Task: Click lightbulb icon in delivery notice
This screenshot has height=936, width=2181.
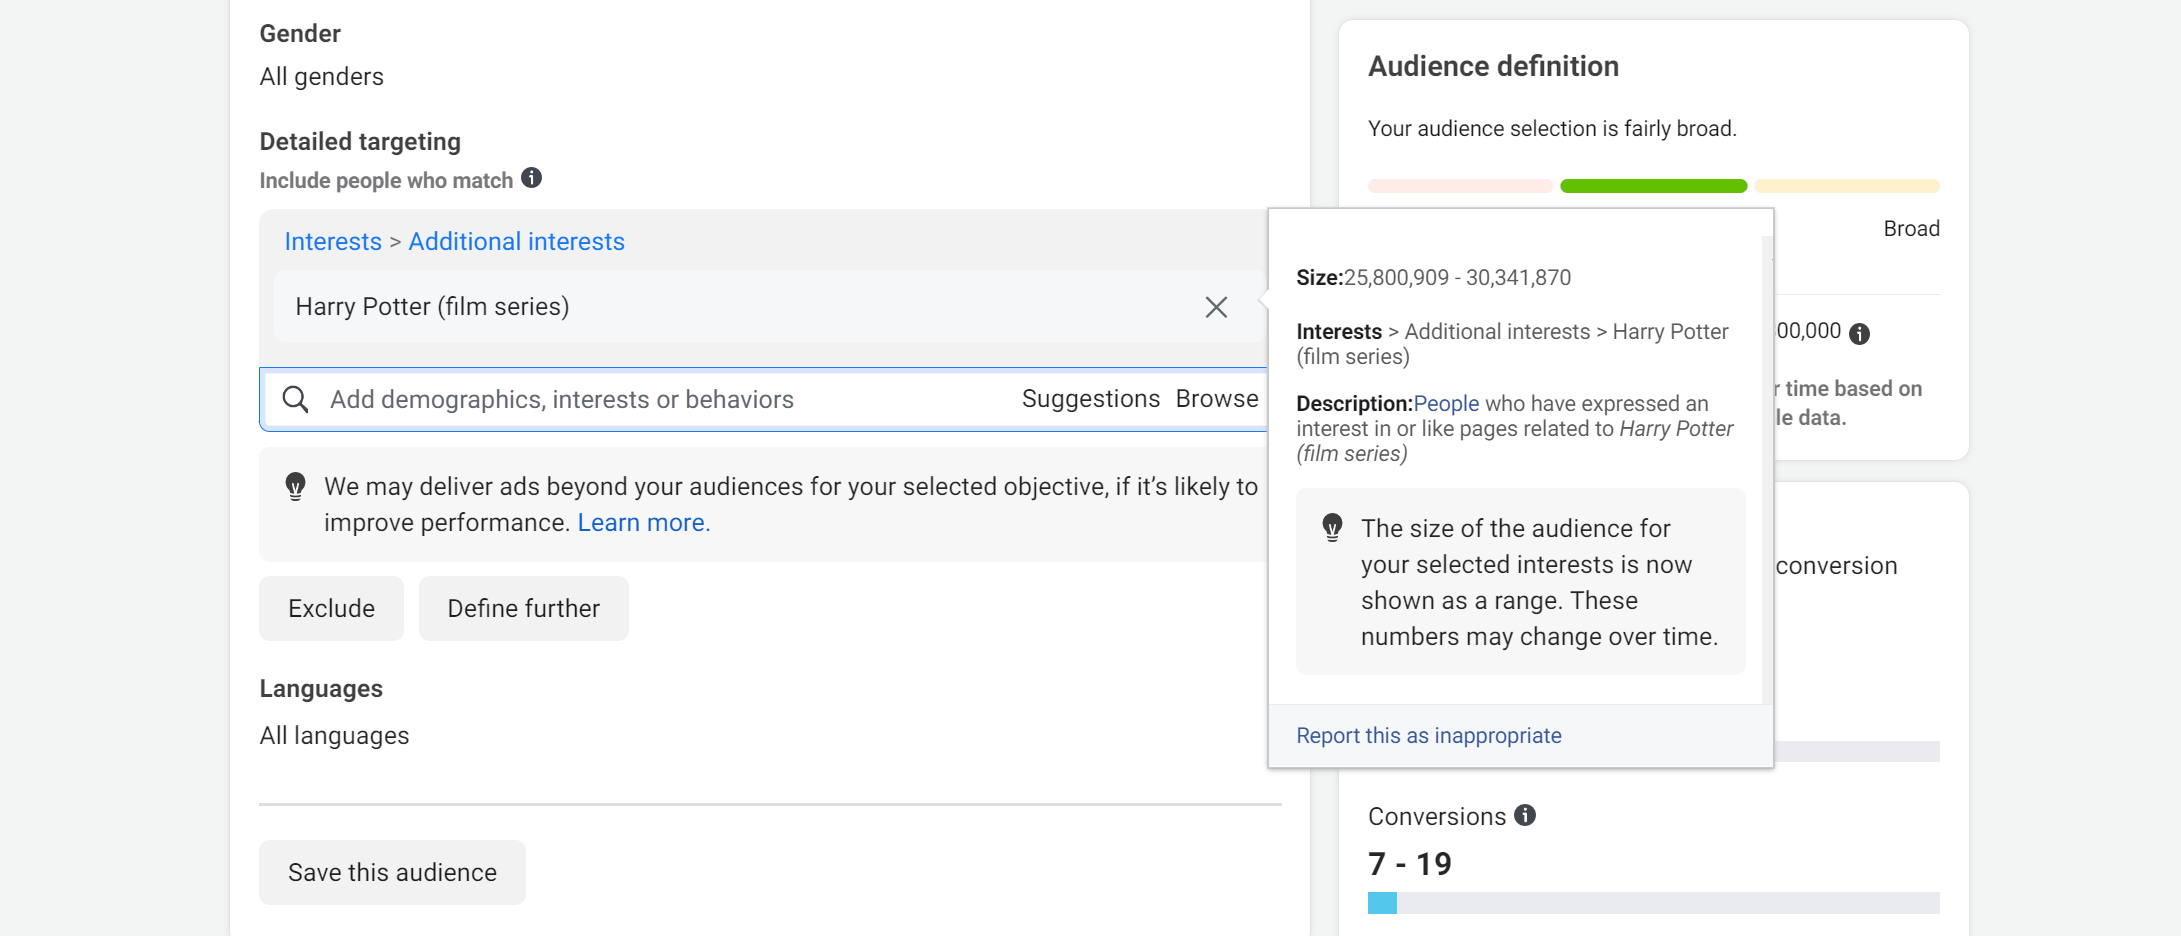Action: tap(295, 487)
